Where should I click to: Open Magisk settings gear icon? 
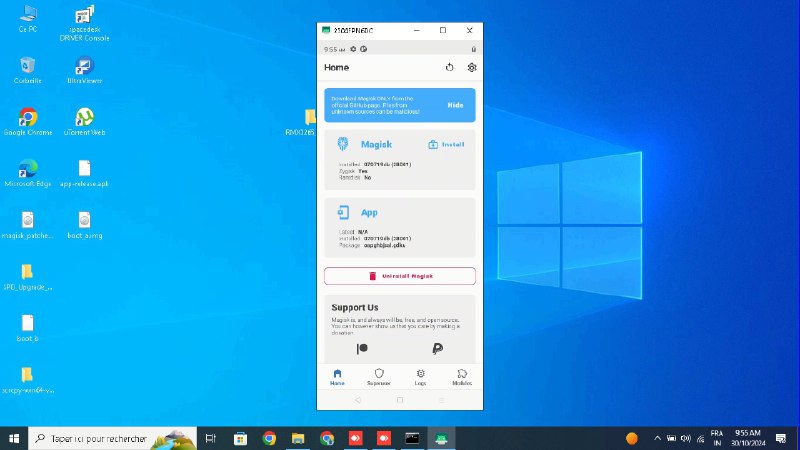click(471, 67)
